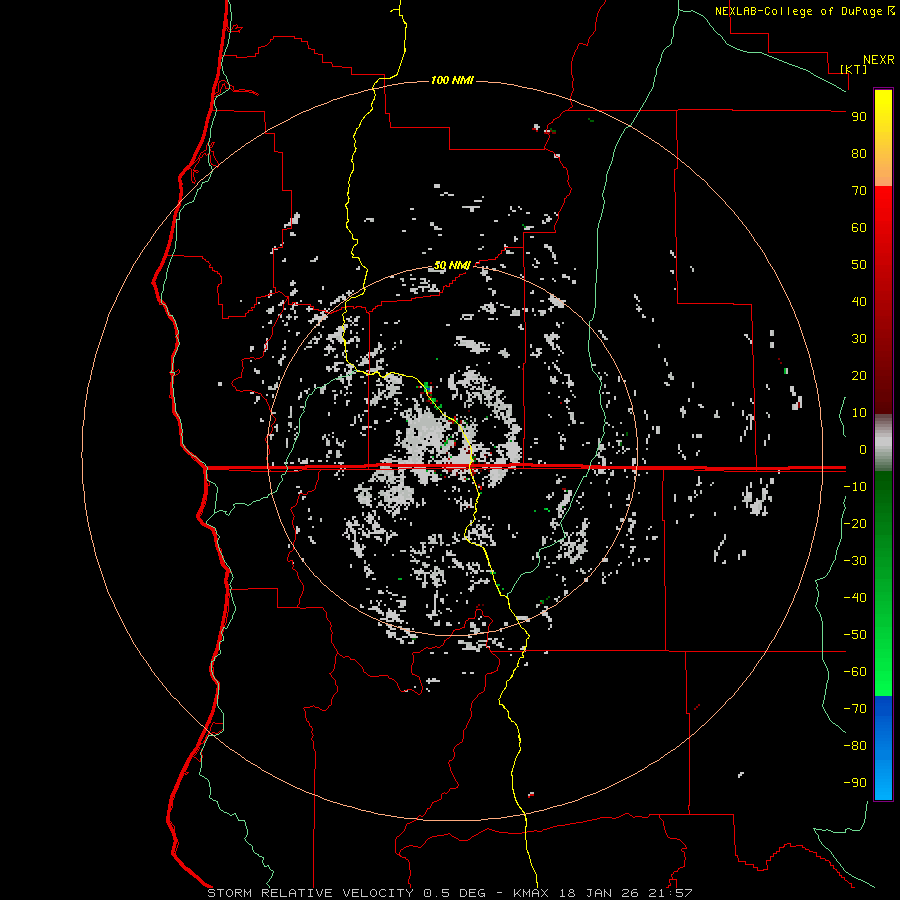This screenshot has height=900, width=900.
Task: Click the positive 70 scale value
Action: [x=859, y=191]
